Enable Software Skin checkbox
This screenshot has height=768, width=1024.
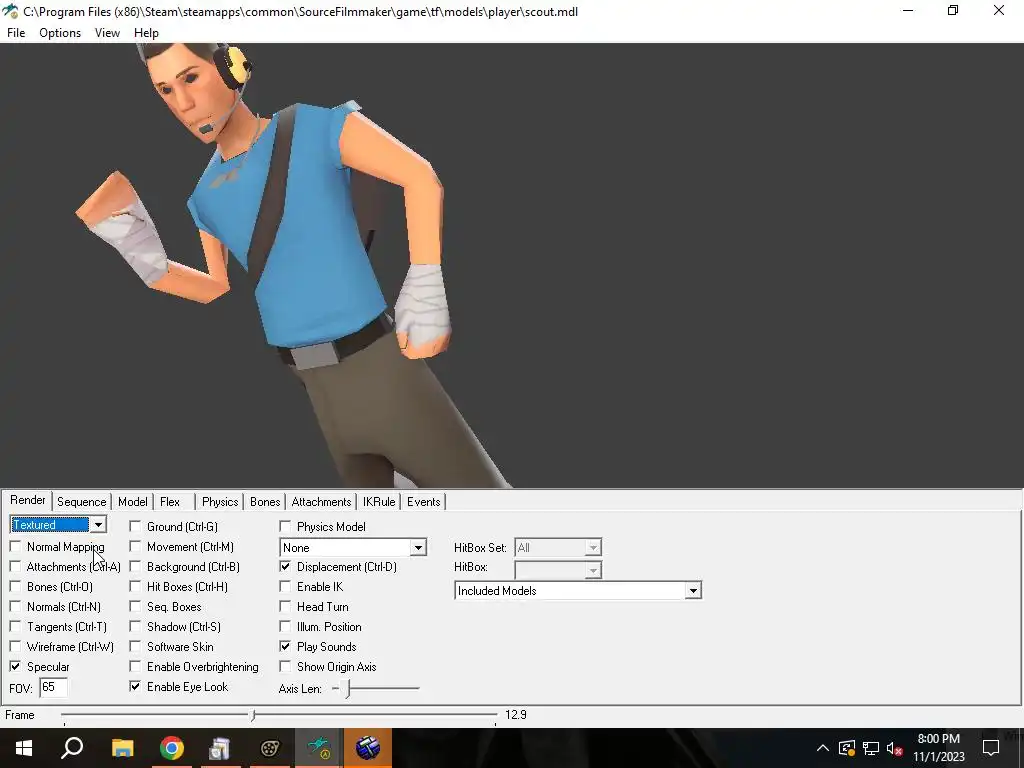click(135, 647)
